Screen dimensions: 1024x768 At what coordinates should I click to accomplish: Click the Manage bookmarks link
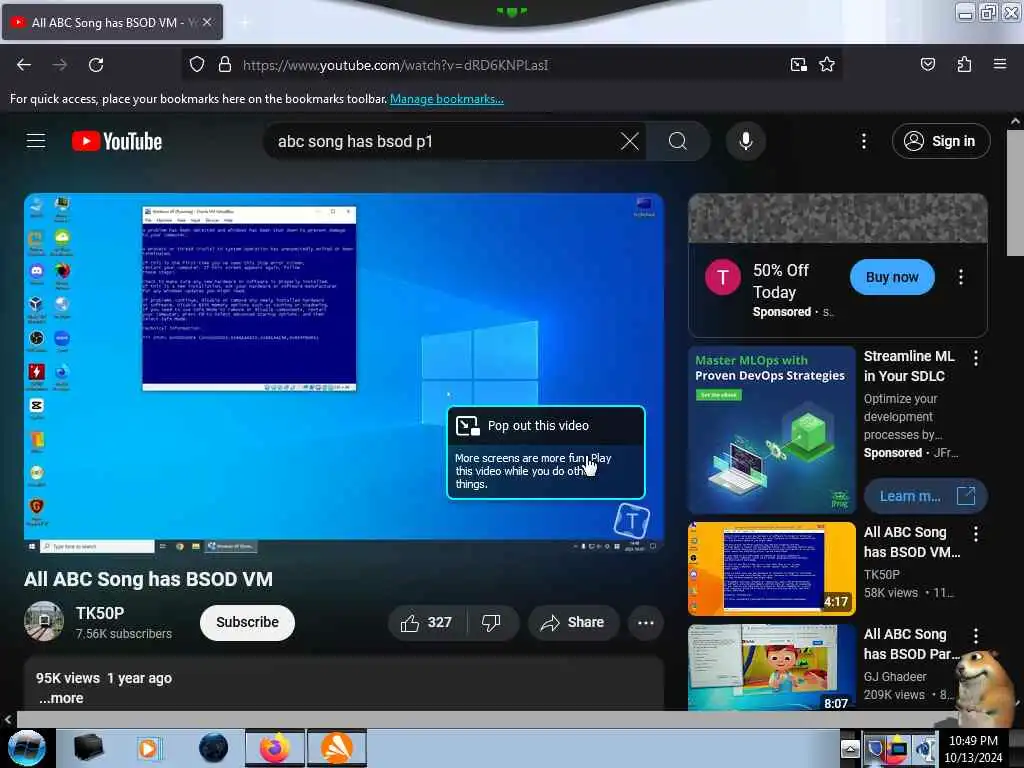[447, 99]
